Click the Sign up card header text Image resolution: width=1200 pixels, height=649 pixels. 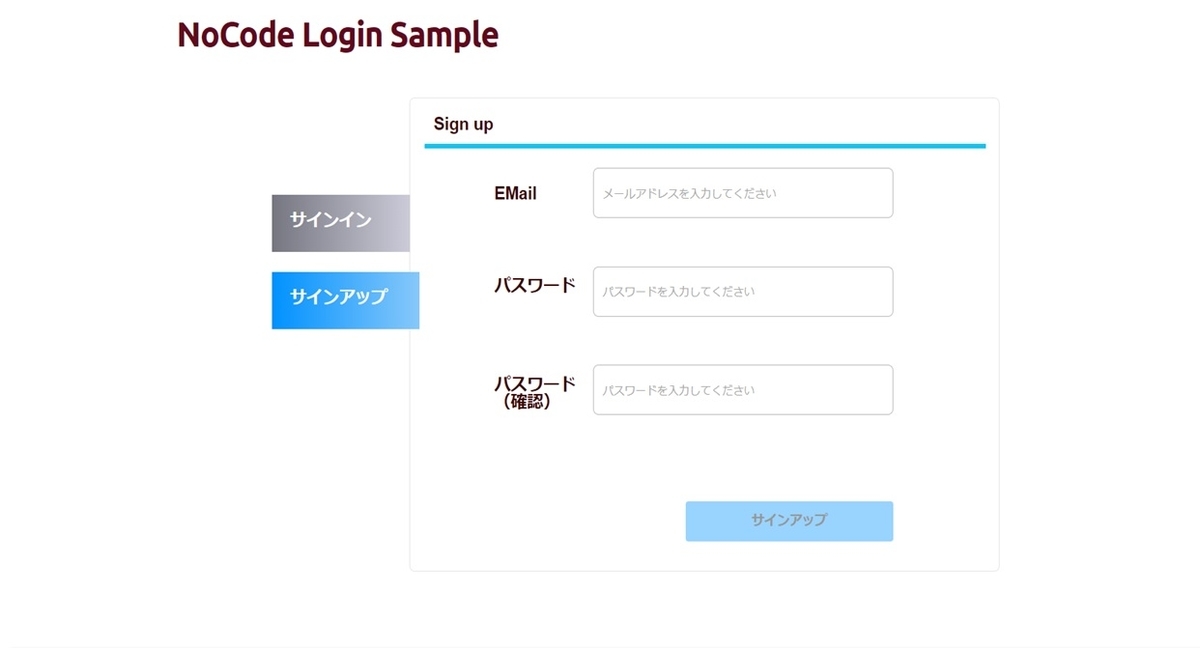click(x=463, y=123)
